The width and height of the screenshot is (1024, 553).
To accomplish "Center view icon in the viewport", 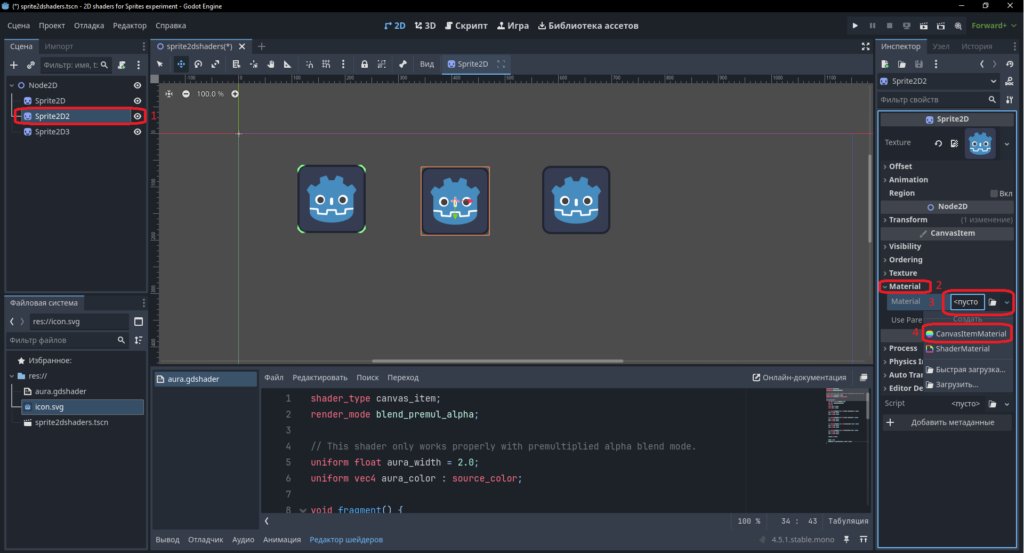I will 169,94.
